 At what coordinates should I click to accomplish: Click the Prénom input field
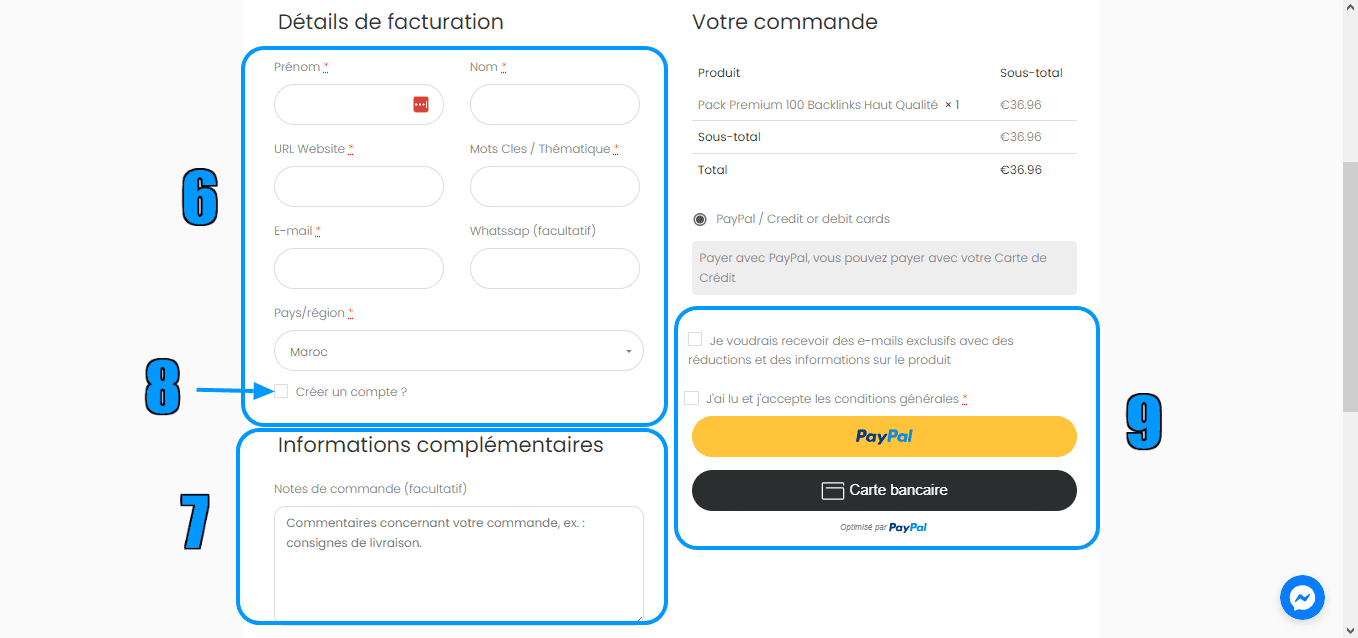[x=359, y=105]
